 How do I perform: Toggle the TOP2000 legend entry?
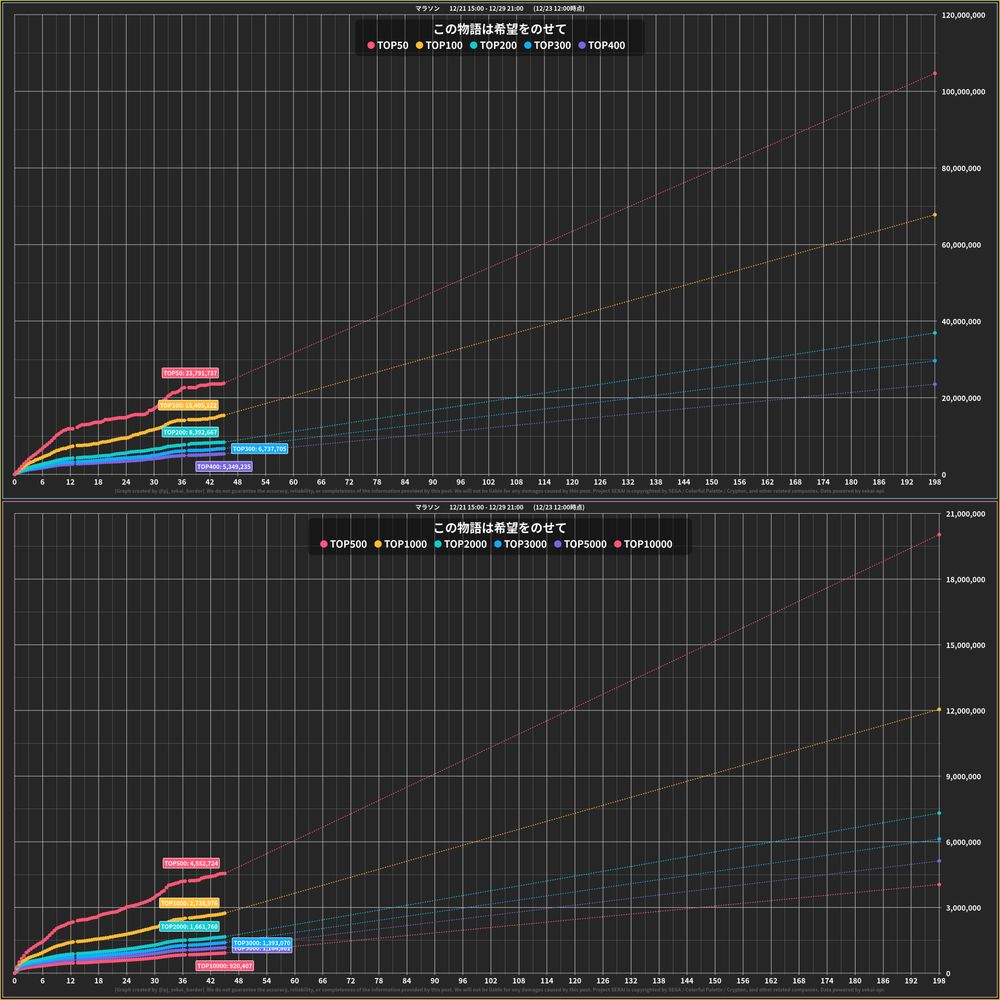[460, 544]
